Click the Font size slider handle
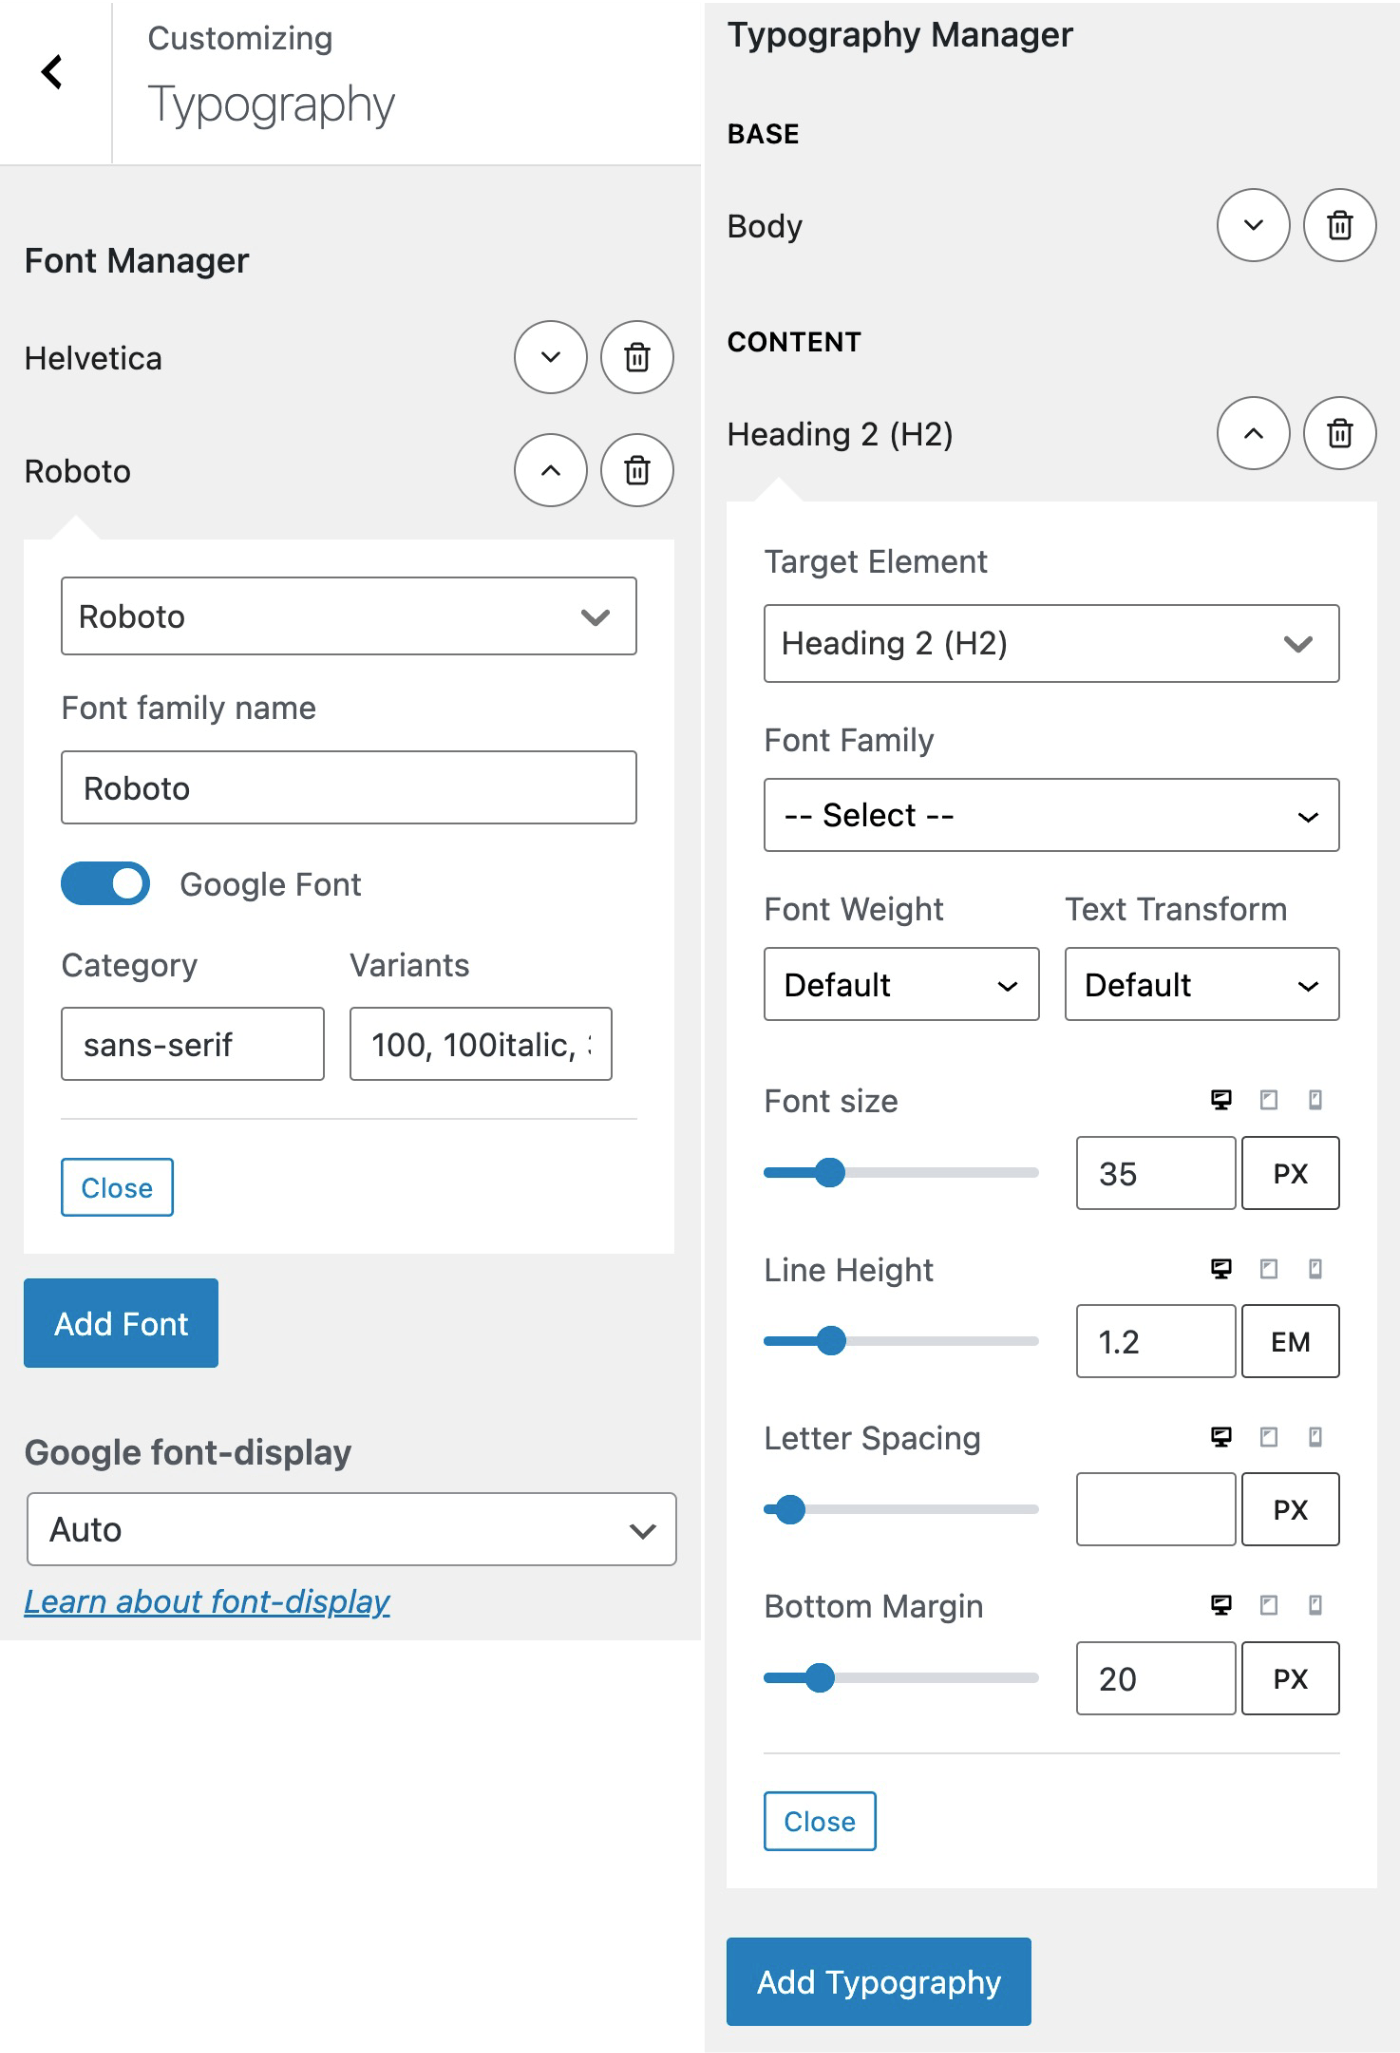Viewport: 1400px width, 2053px height. (x=829, y=1172)
